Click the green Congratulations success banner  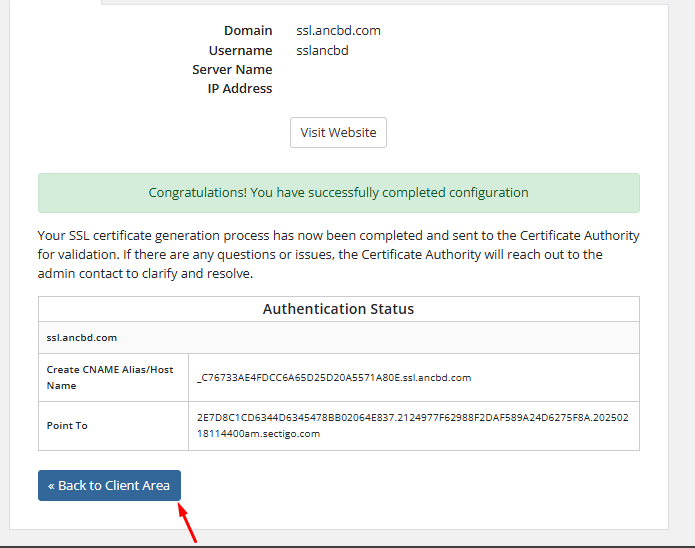[338, 192]
